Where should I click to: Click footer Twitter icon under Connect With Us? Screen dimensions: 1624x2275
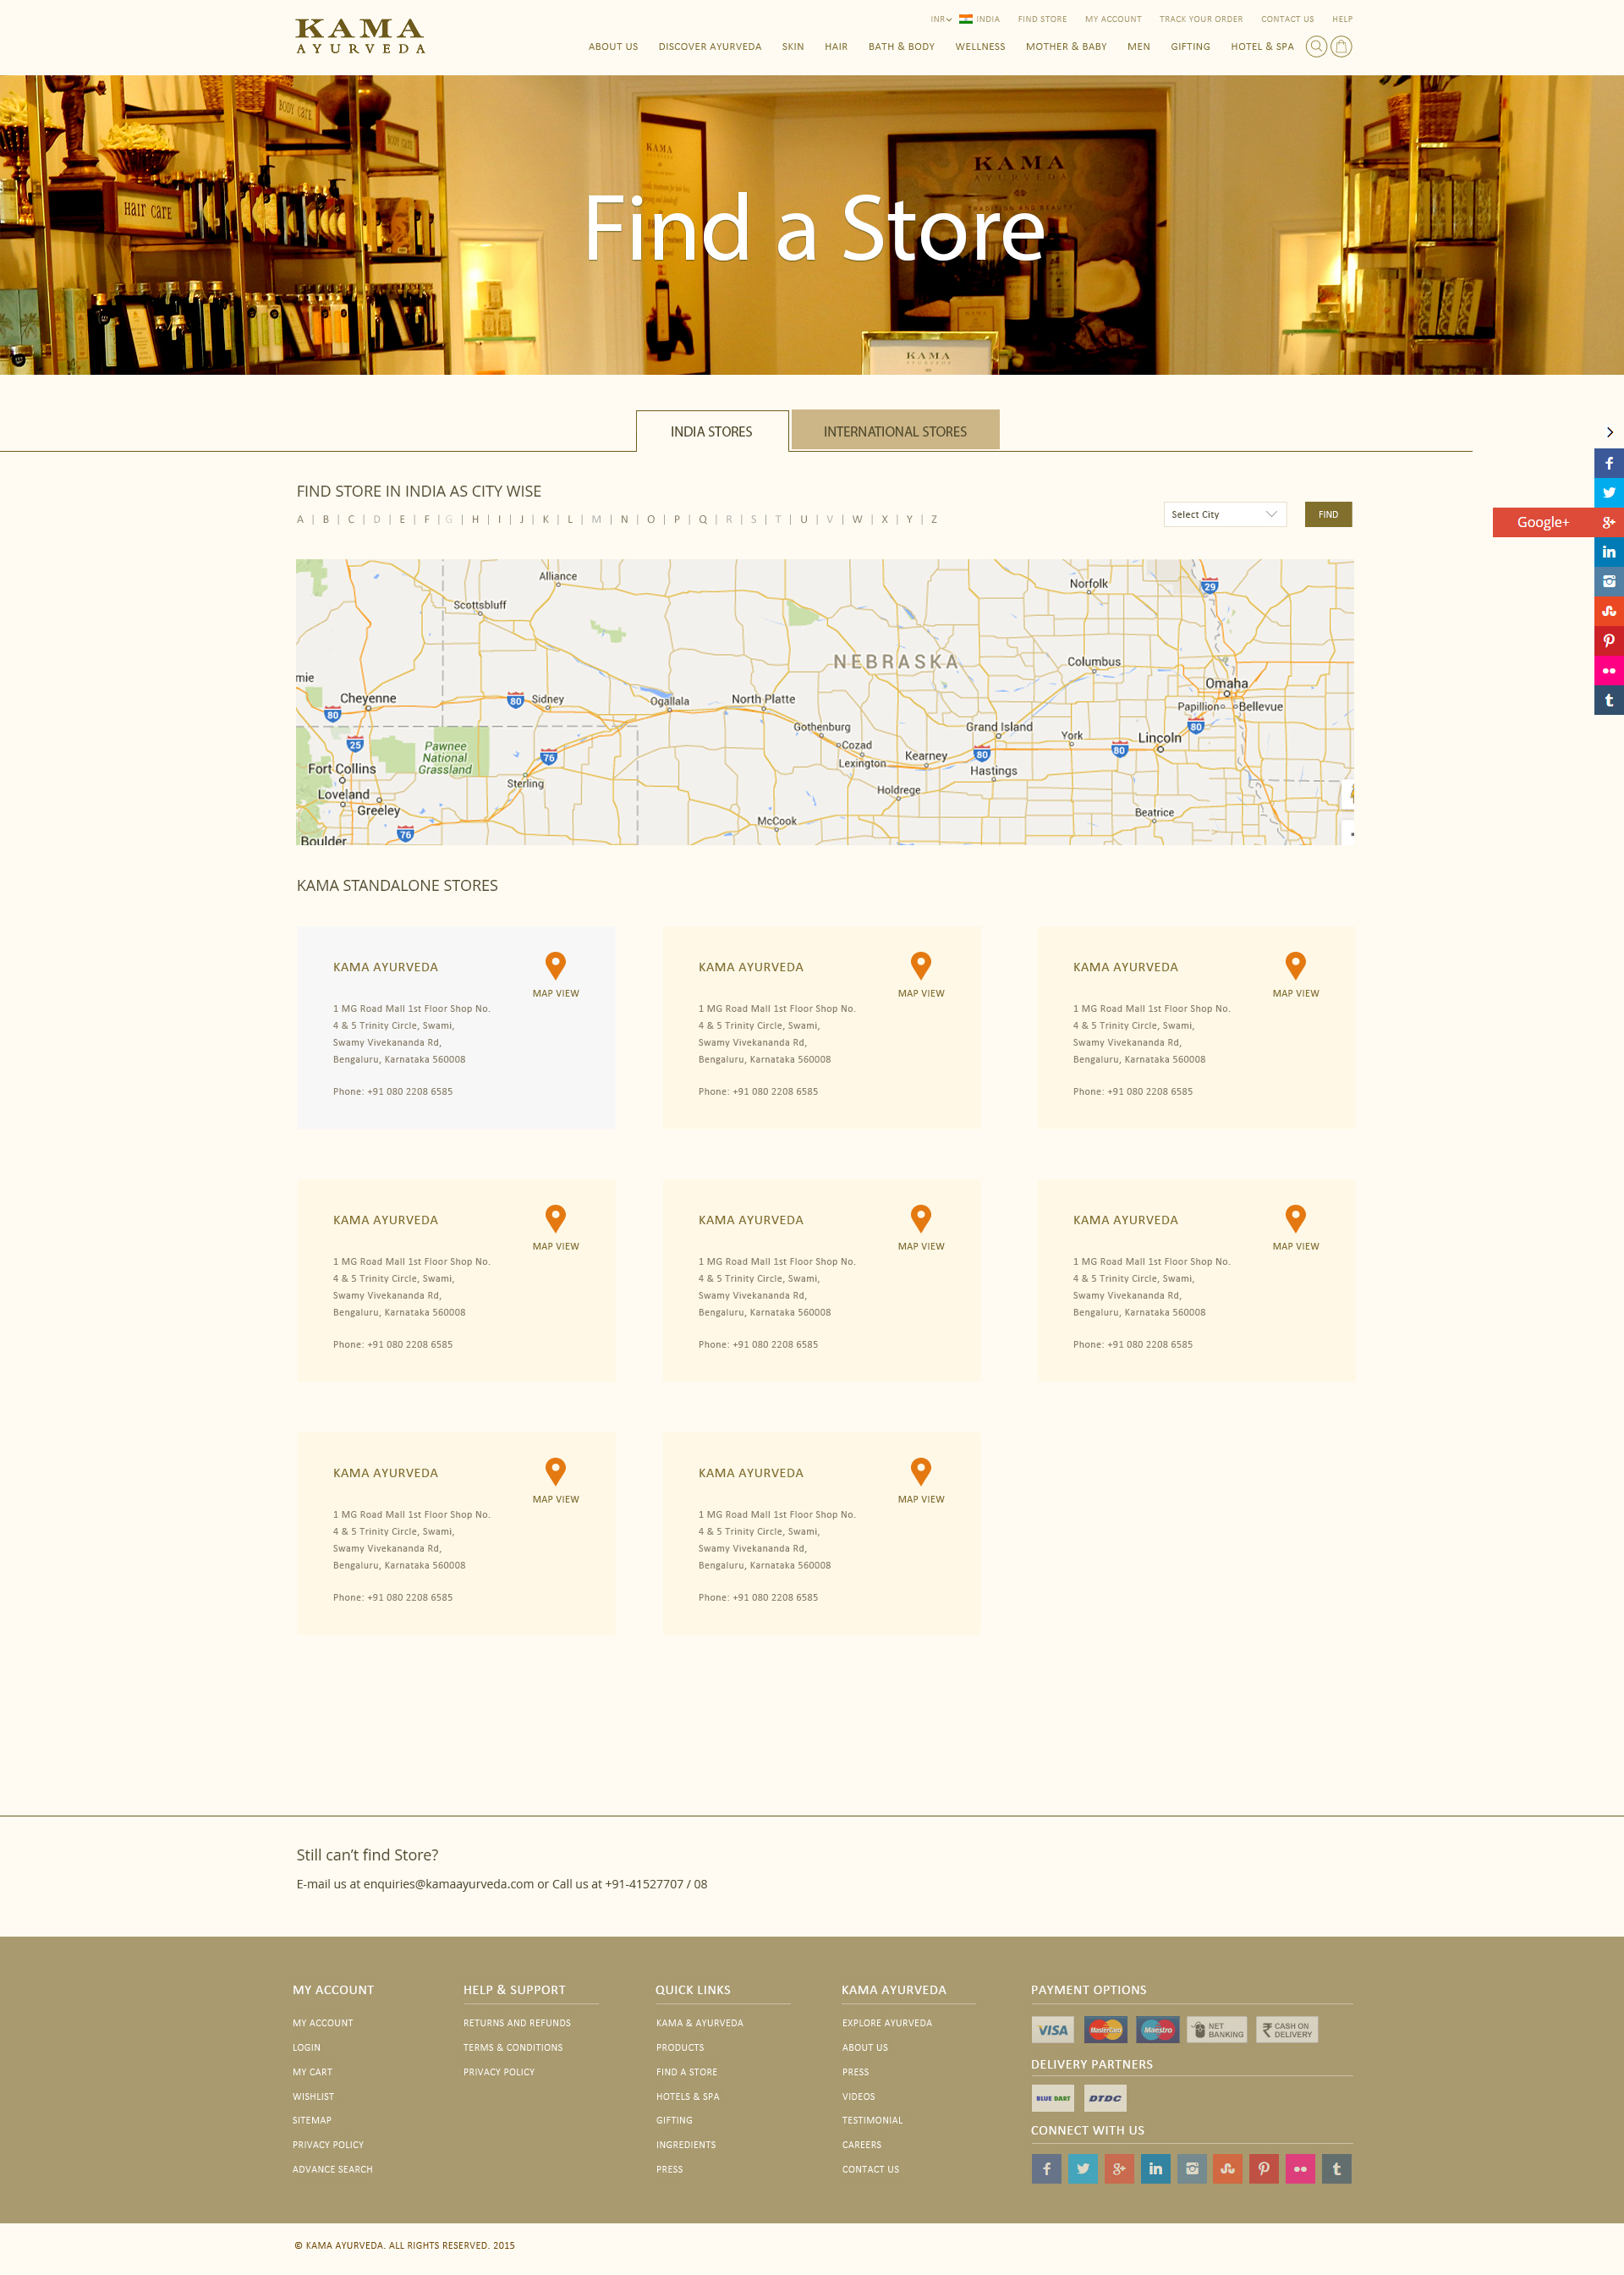1082,2168
